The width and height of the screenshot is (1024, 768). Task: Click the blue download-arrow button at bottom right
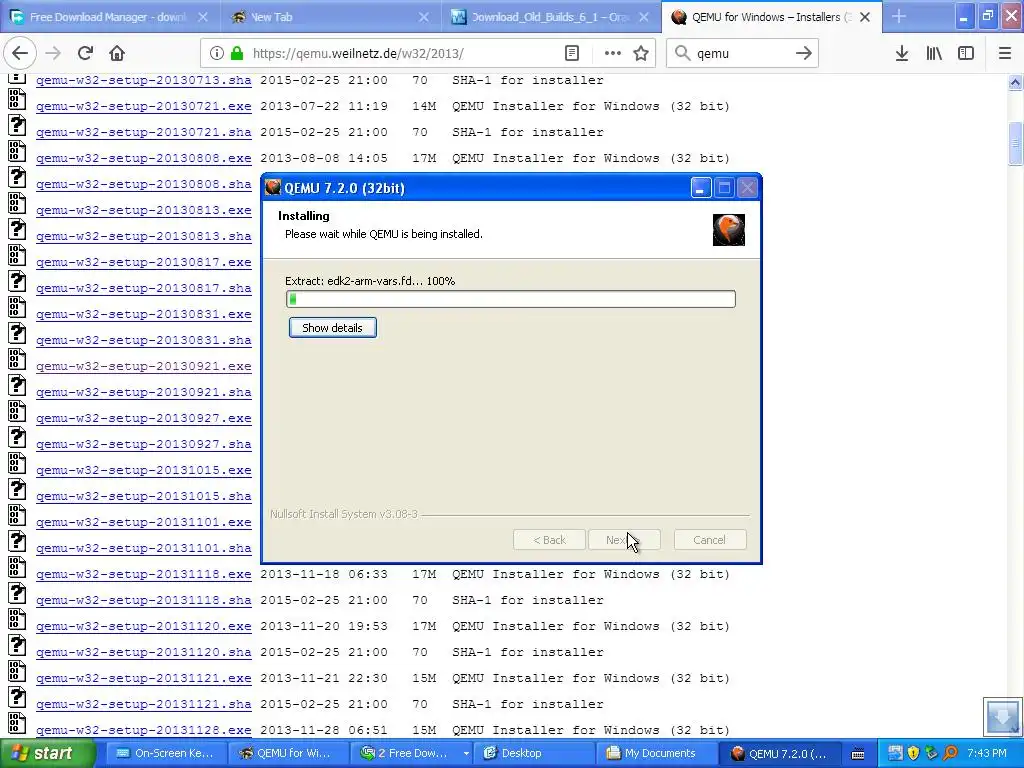tap(1002, 716)
